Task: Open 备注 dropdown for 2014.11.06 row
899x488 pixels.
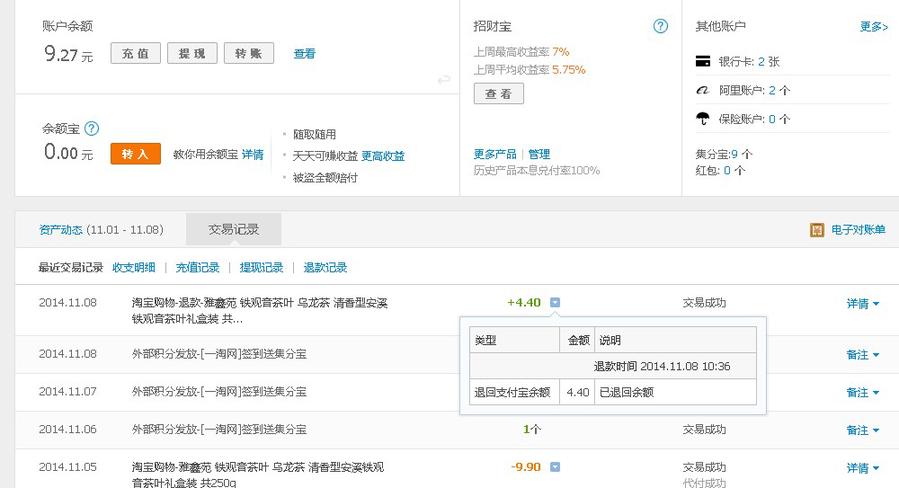Action: pyautogui.click(x=862, y=430)
